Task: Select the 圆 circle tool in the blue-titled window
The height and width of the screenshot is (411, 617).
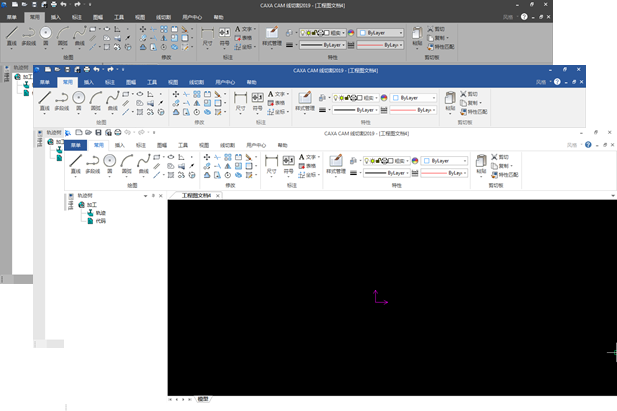Action: (79, 100)
